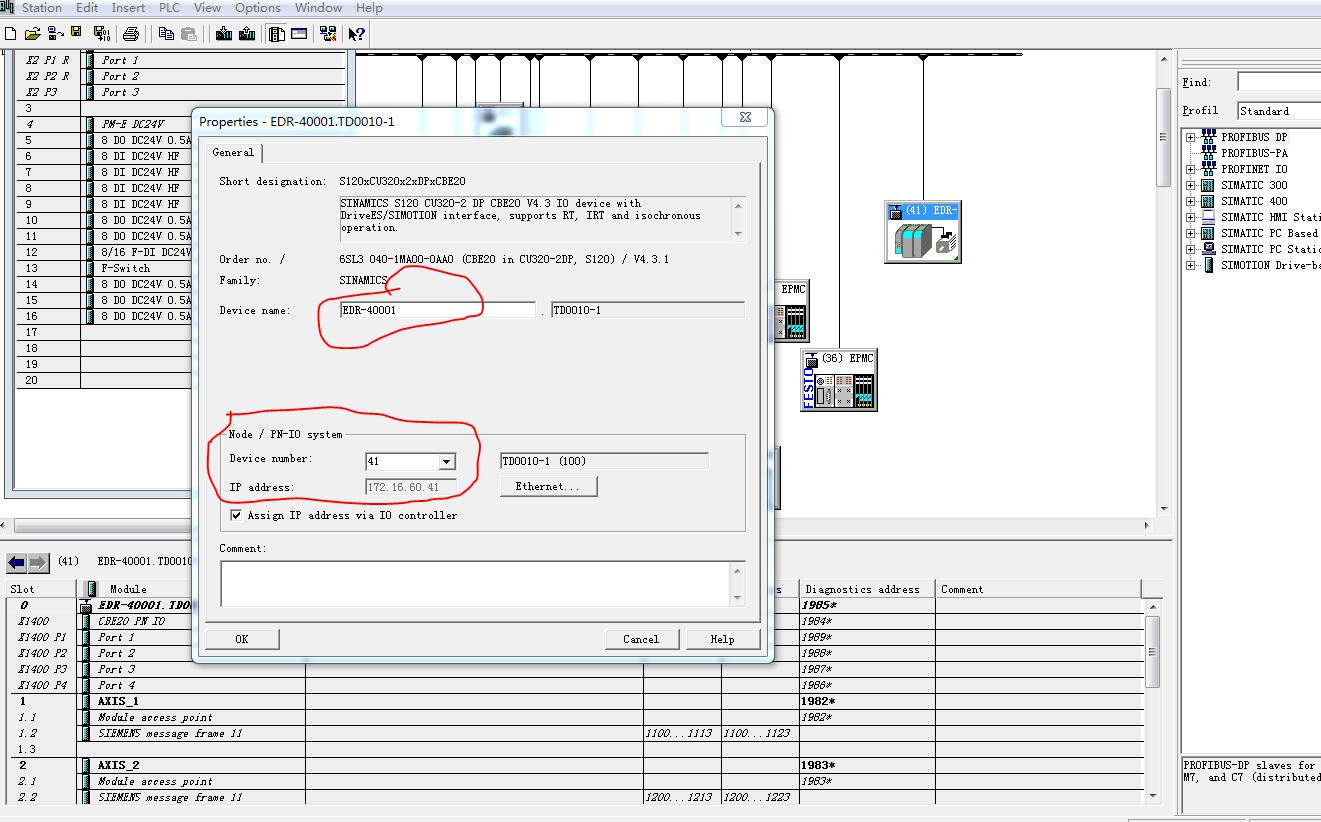The image size is (1321, 822).
Task: Click the Configure Network icon
Action: click(328, 34)
